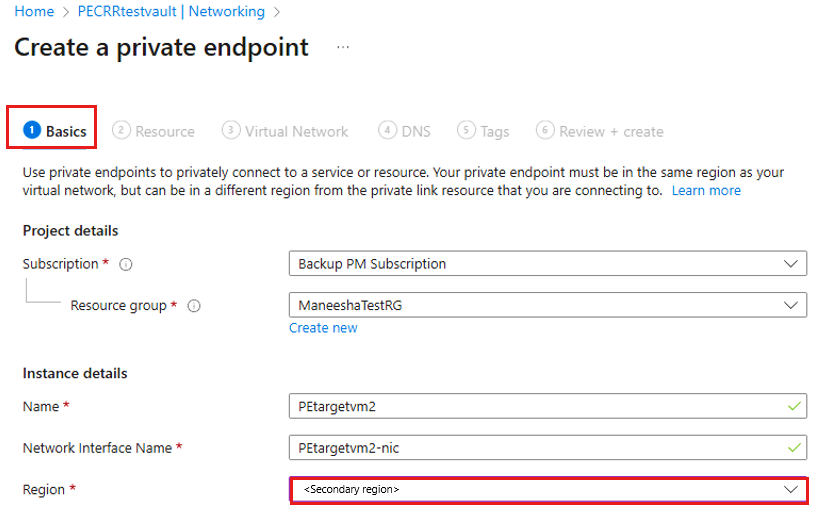The height and width of the screenshot is (519, 827).
Task: Navigate to Home breadcrumb
Action: [x=34, y=12]
